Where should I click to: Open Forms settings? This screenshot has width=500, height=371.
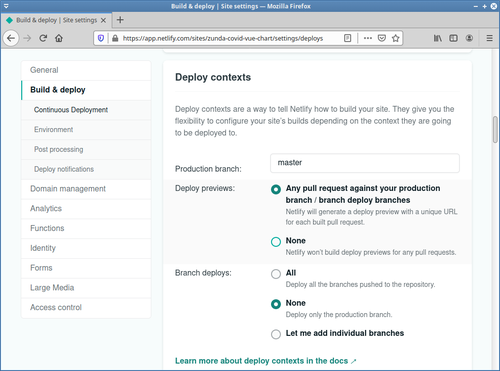pyautogui.click(x=86, y=268)
